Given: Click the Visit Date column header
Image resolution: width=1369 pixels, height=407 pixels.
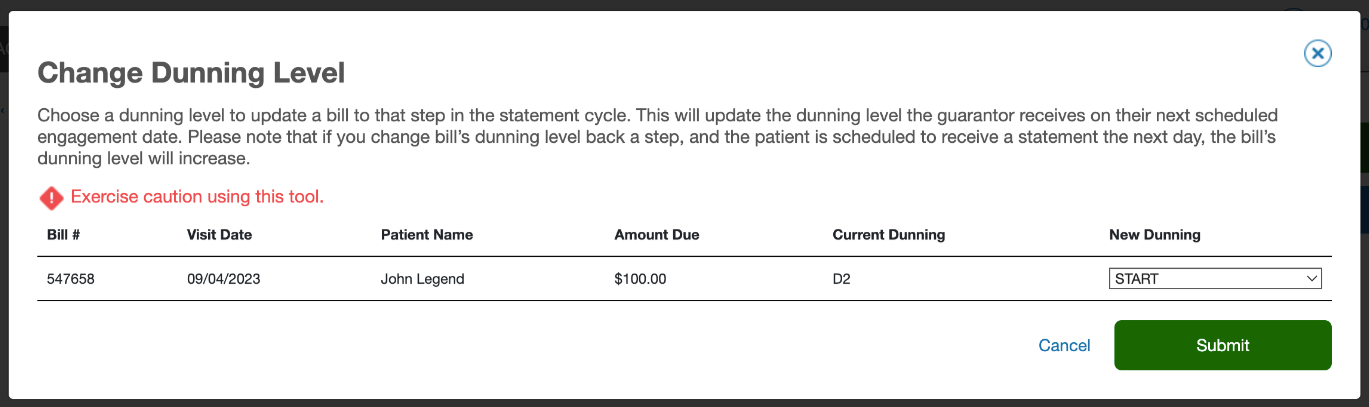Looking at the screenshot, I should 219,235.
